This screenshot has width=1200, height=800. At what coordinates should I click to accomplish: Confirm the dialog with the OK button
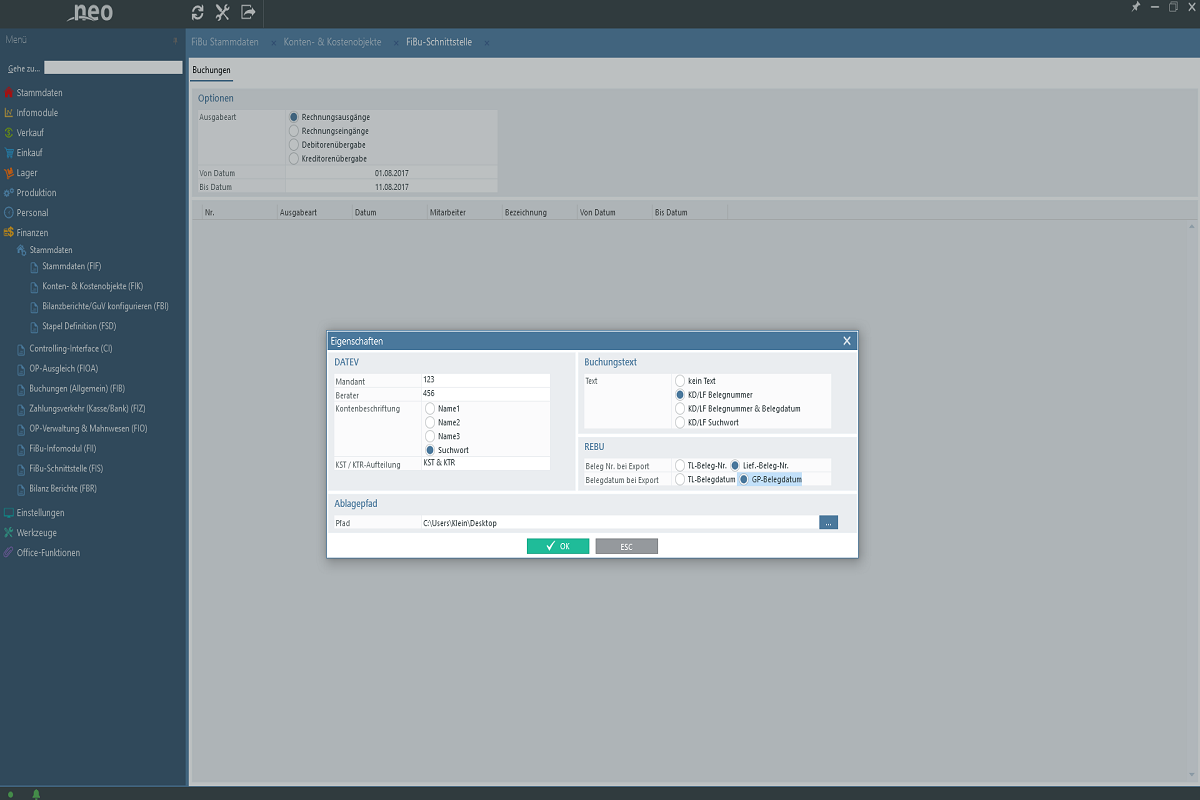pyautogui.click(x=558, y=546)
